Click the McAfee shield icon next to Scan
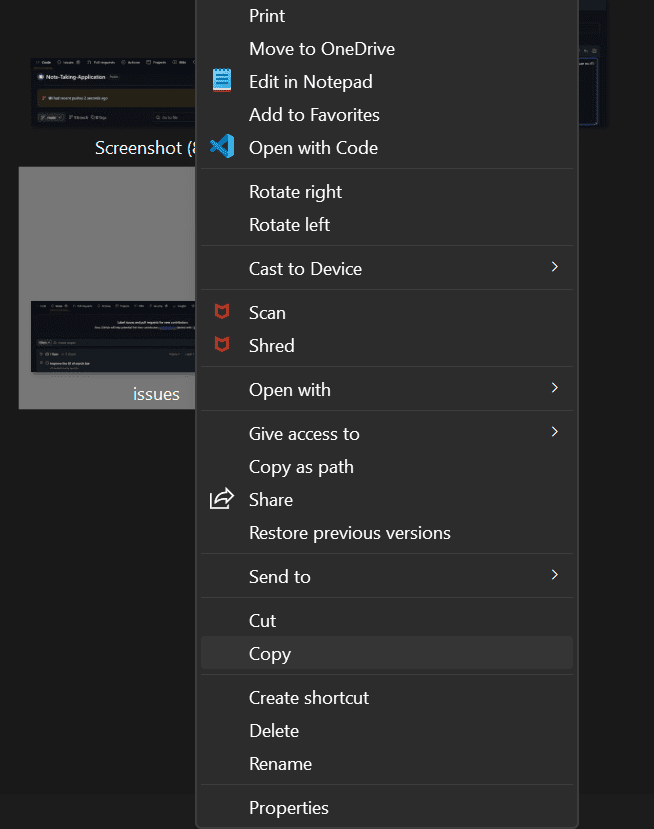Screen dimensions: 654x829 pos(222,312)
